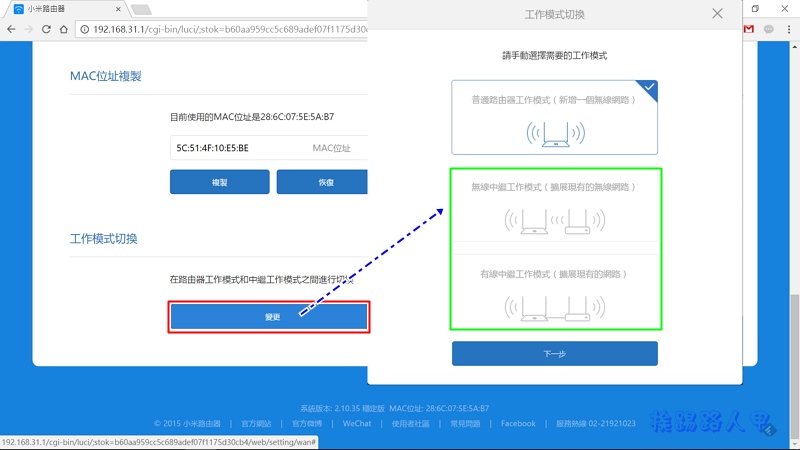Restore the browser window size
Viewport: 800px width, 450px height.
point(755,8)
